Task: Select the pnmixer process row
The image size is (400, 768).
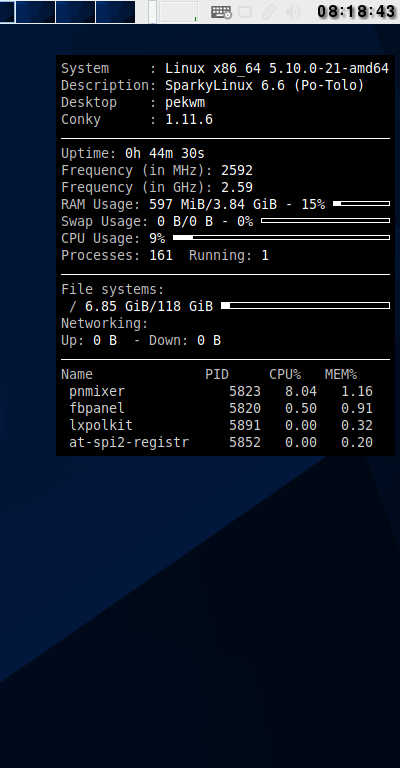Action: tap(221, 391)
